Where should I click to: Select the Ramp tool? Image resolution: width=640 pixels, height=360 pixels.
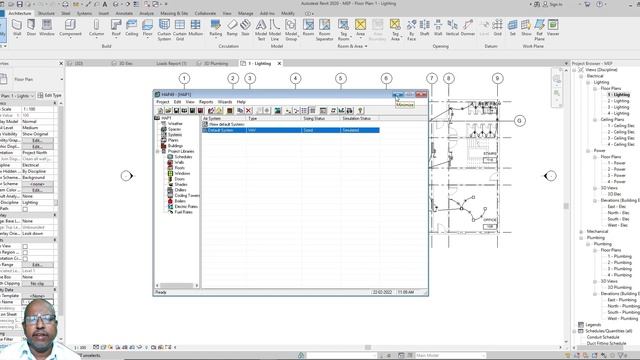pos(232,28)
